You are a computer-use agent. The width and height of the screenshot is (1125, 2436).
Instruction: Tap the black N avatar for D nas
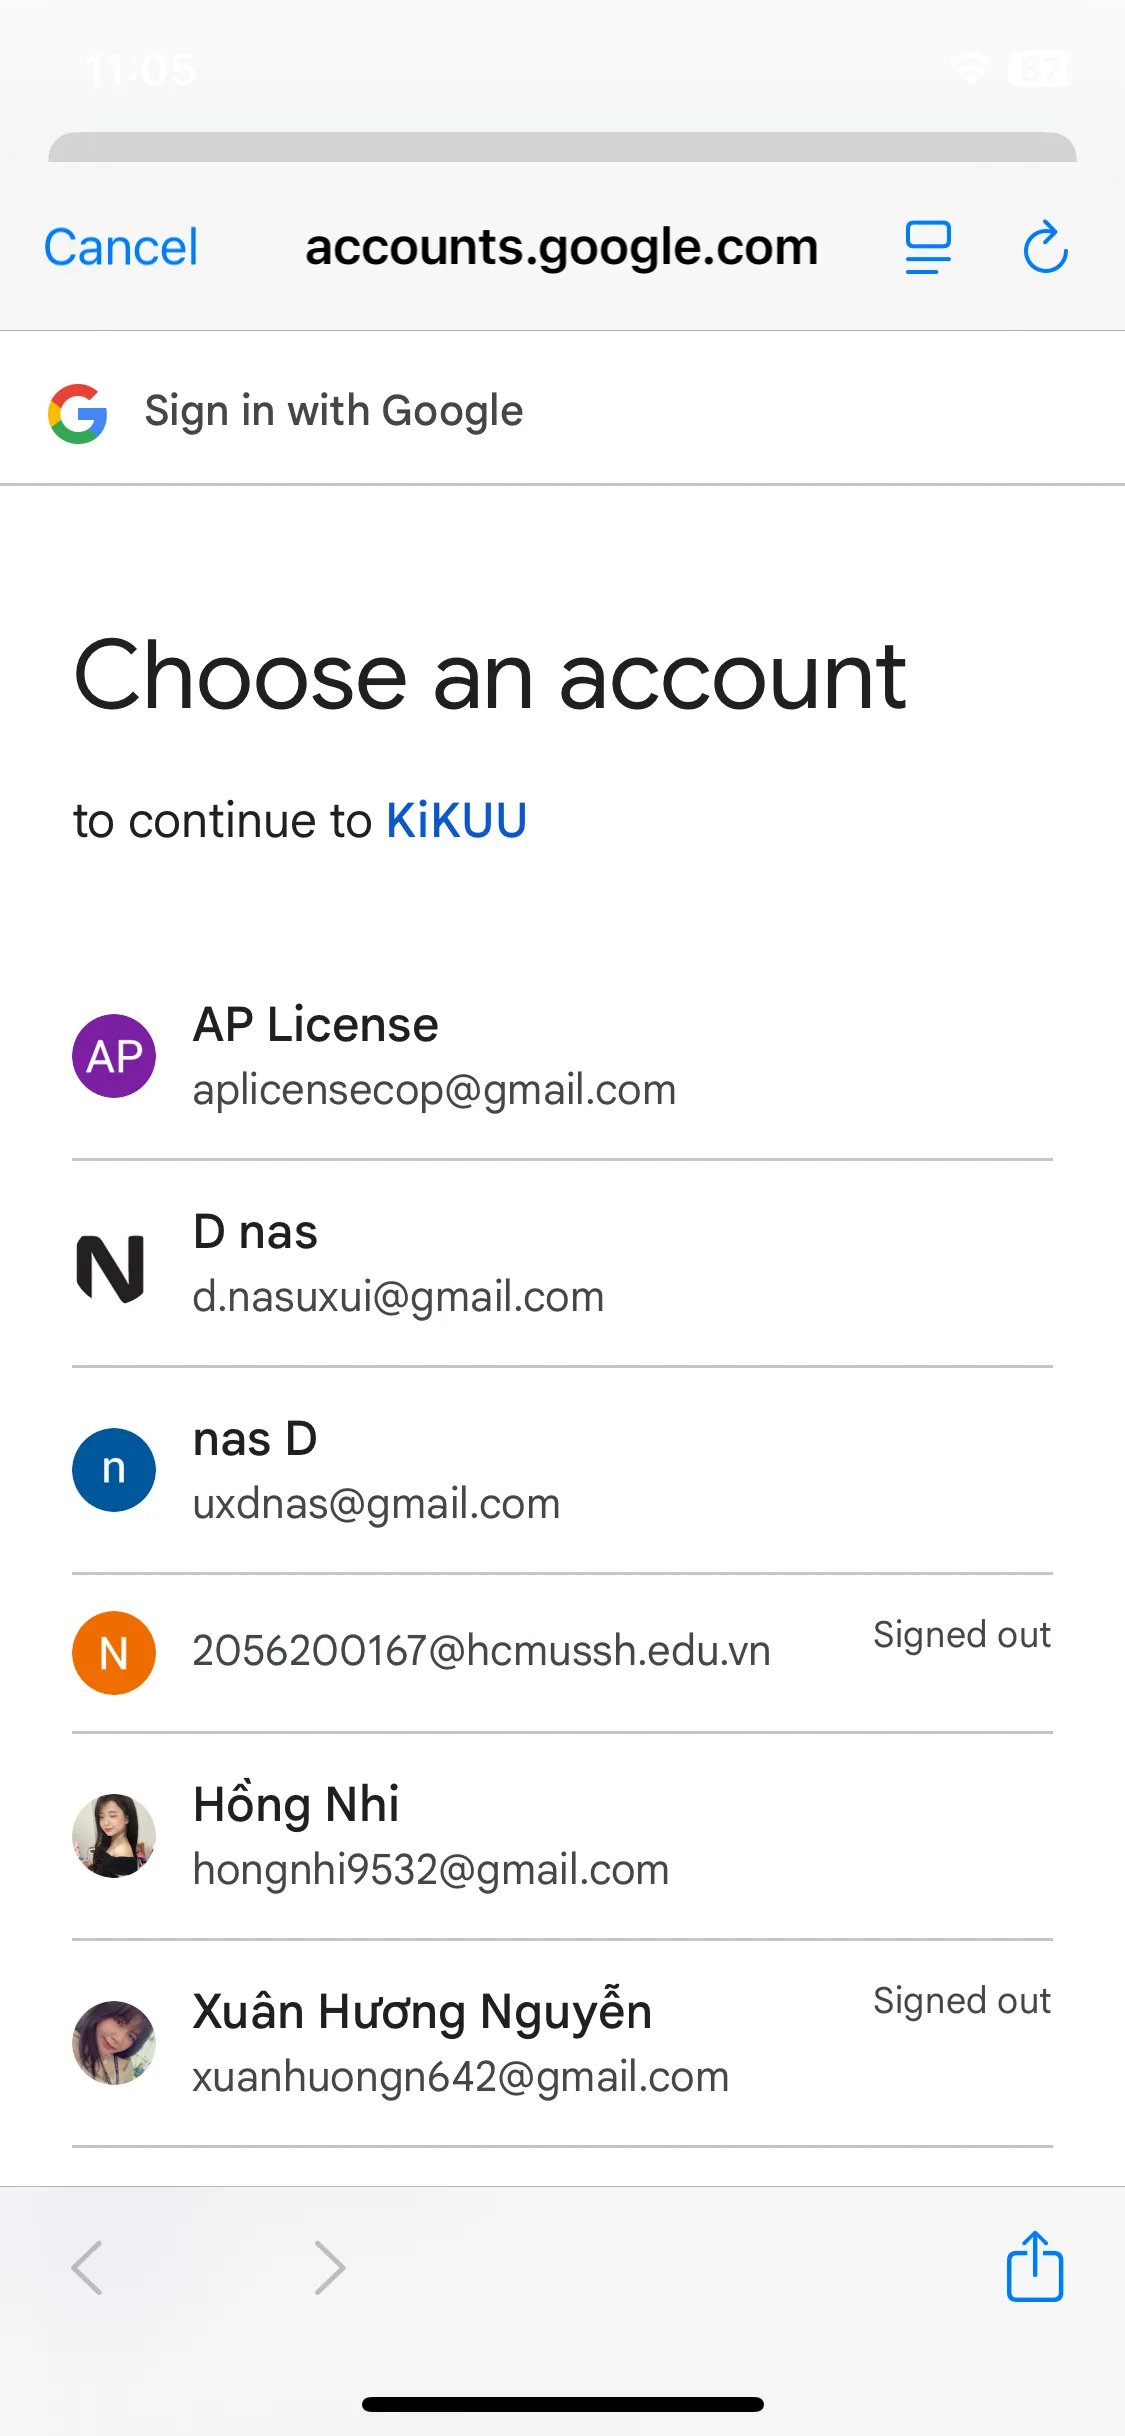[111, 1268]
